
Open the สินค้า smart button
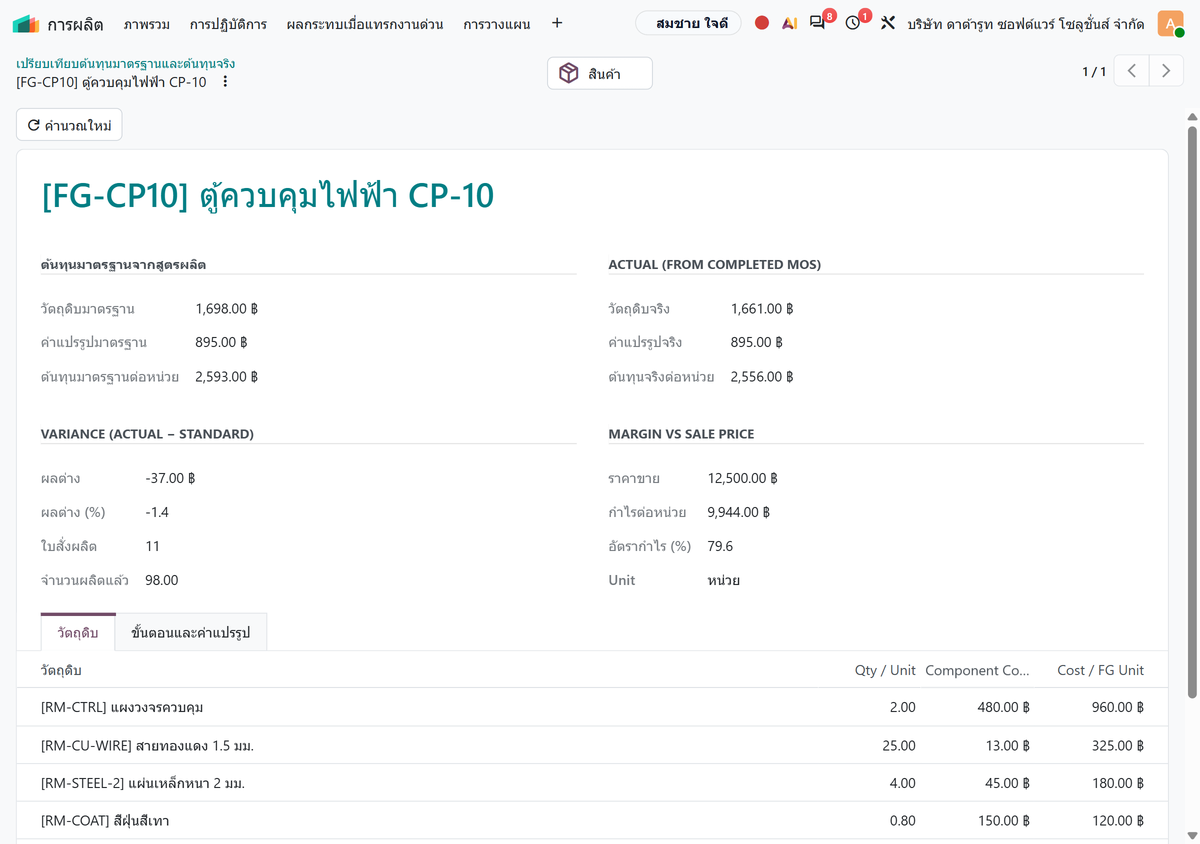(x=600, y=73)
